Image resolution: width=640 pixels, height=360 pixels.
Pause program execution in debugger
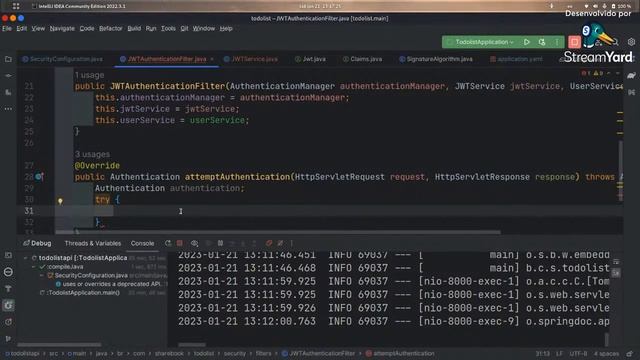[220, 243]
